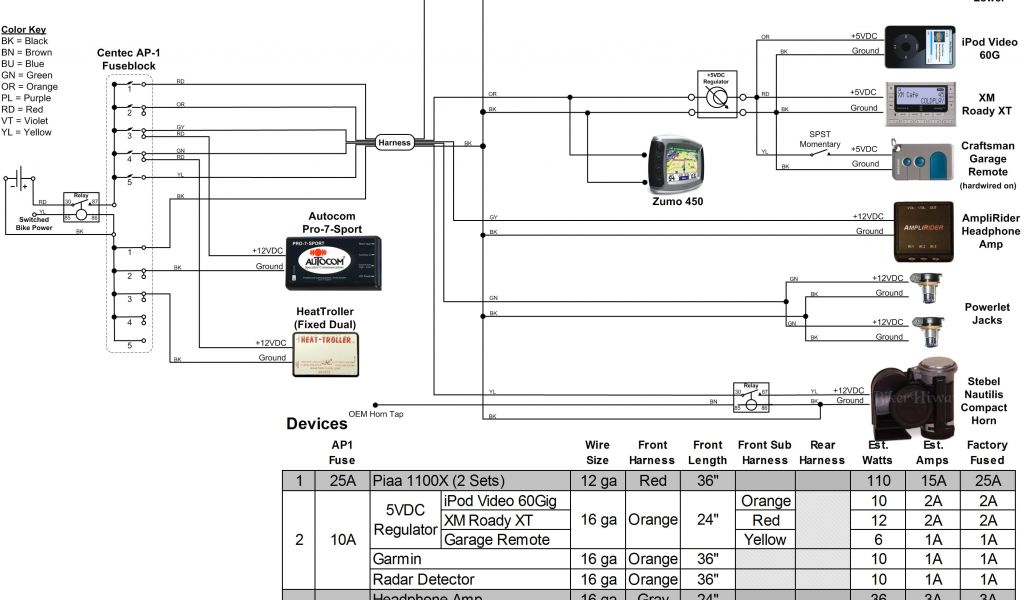Click the Harness connector label

click(394, 143)
